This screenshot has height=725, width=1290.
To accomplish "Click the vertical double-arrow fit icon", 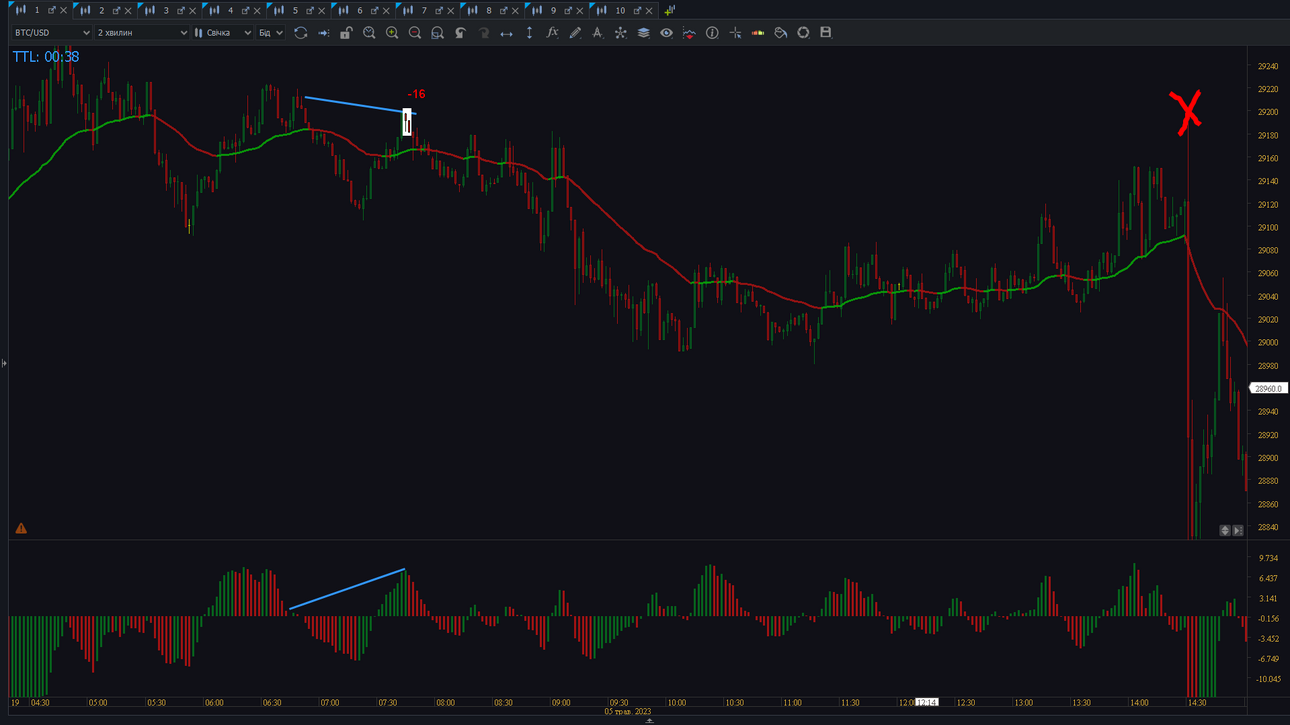I will coord(529,33).
